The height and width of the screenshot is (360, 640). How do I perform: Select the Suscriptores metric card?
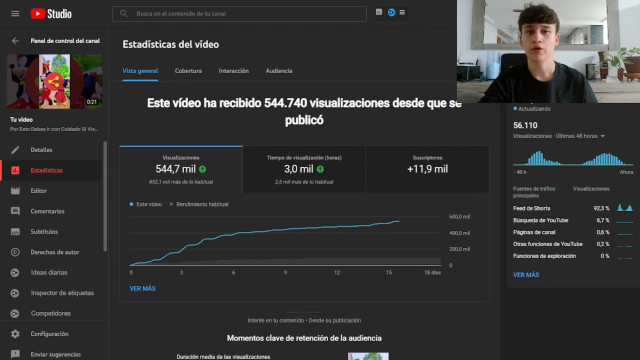(427, 169)
